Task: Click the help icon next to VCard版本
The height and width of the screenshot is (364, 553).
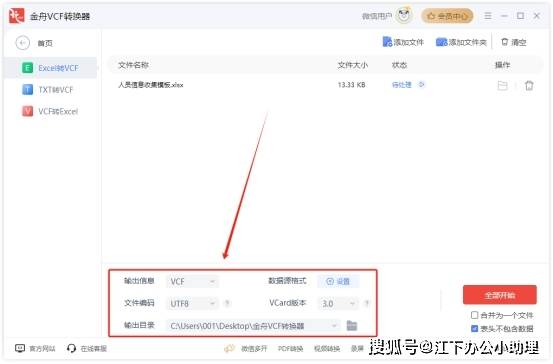Action: click(x=367, y=303)
